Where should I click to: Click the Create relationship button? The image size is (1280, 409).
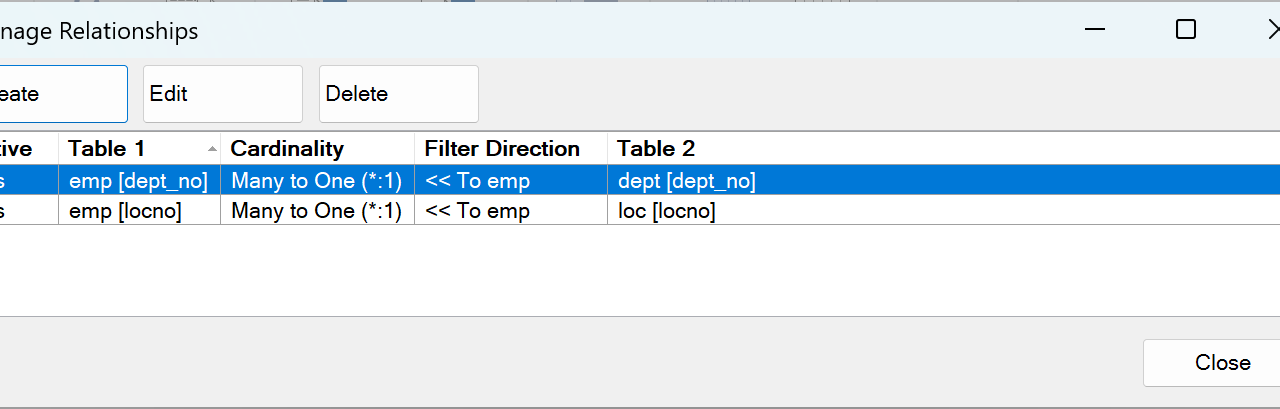click(60, 94)
